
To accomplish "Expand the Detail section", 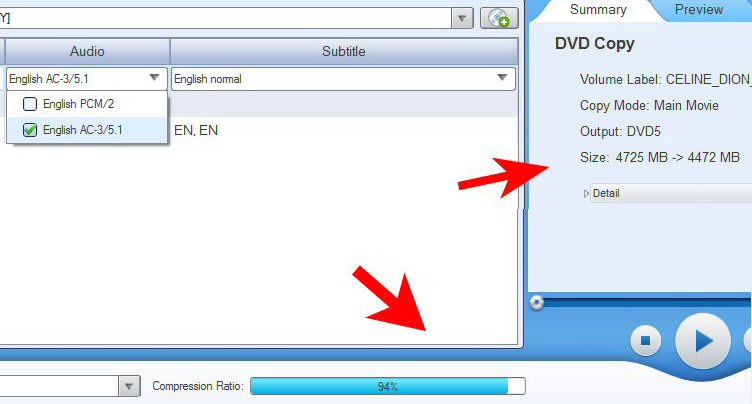I will pos(586,193).
